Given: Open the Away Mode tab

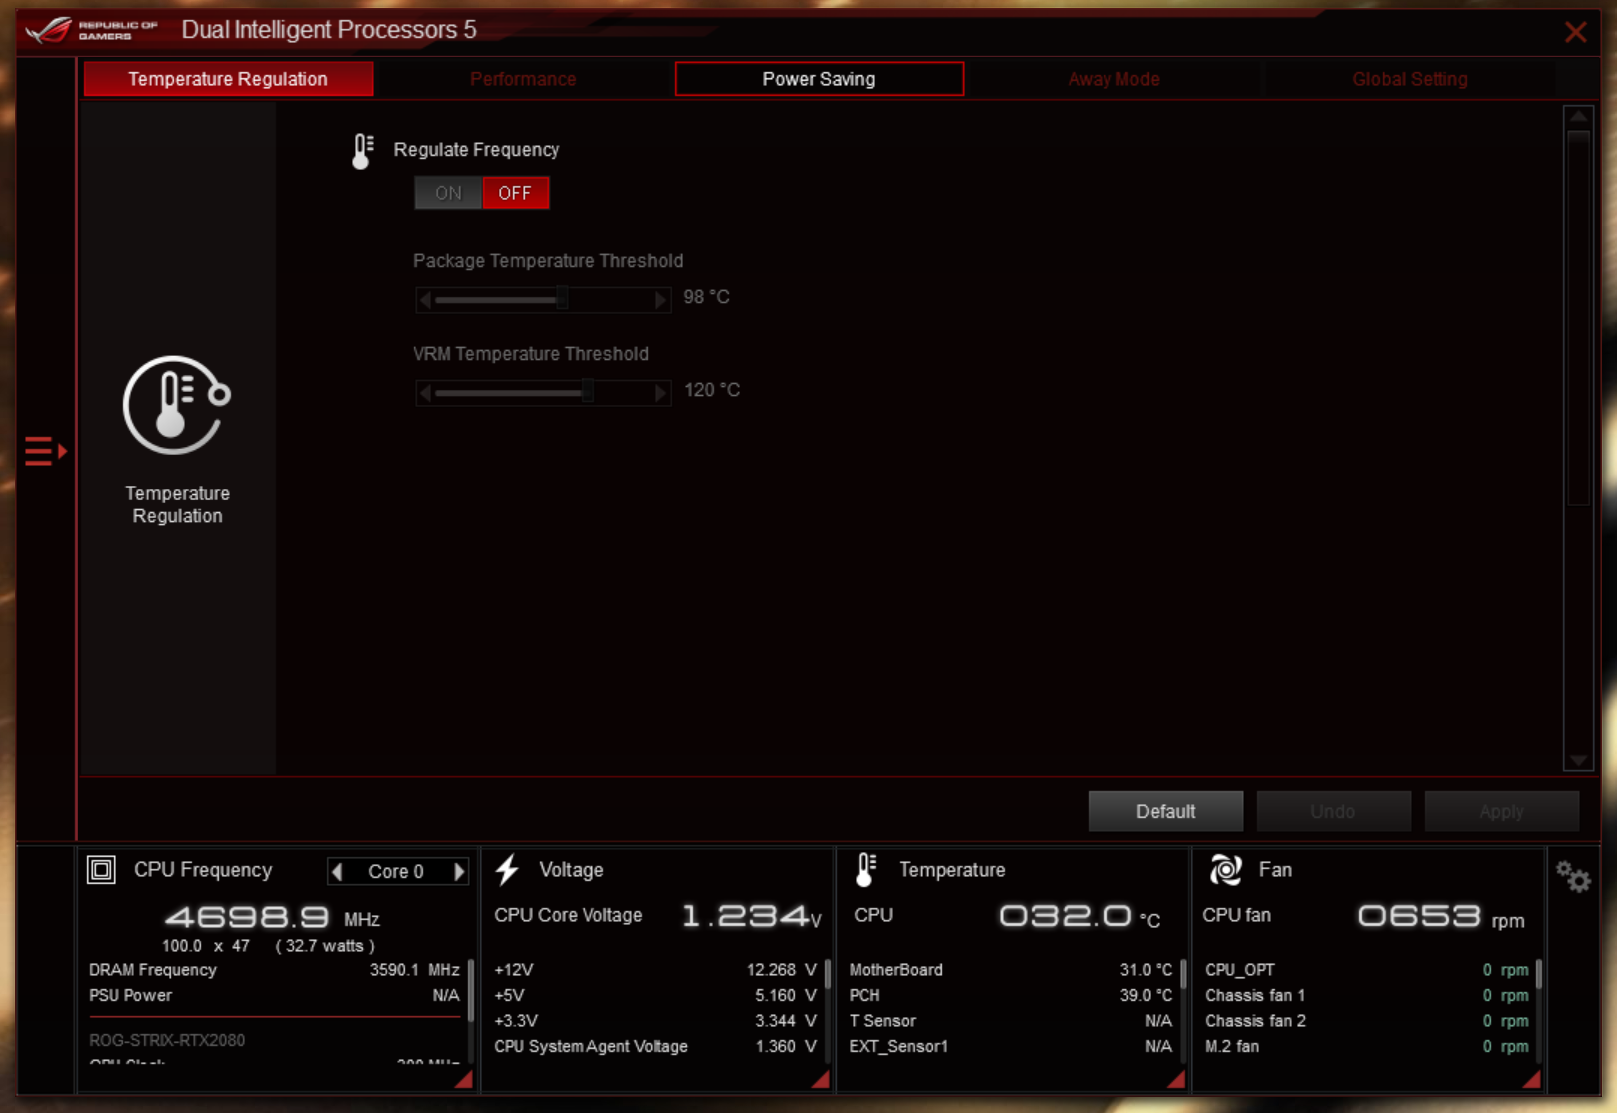Looking at the screenshot, I should (x=1114, y=79).
